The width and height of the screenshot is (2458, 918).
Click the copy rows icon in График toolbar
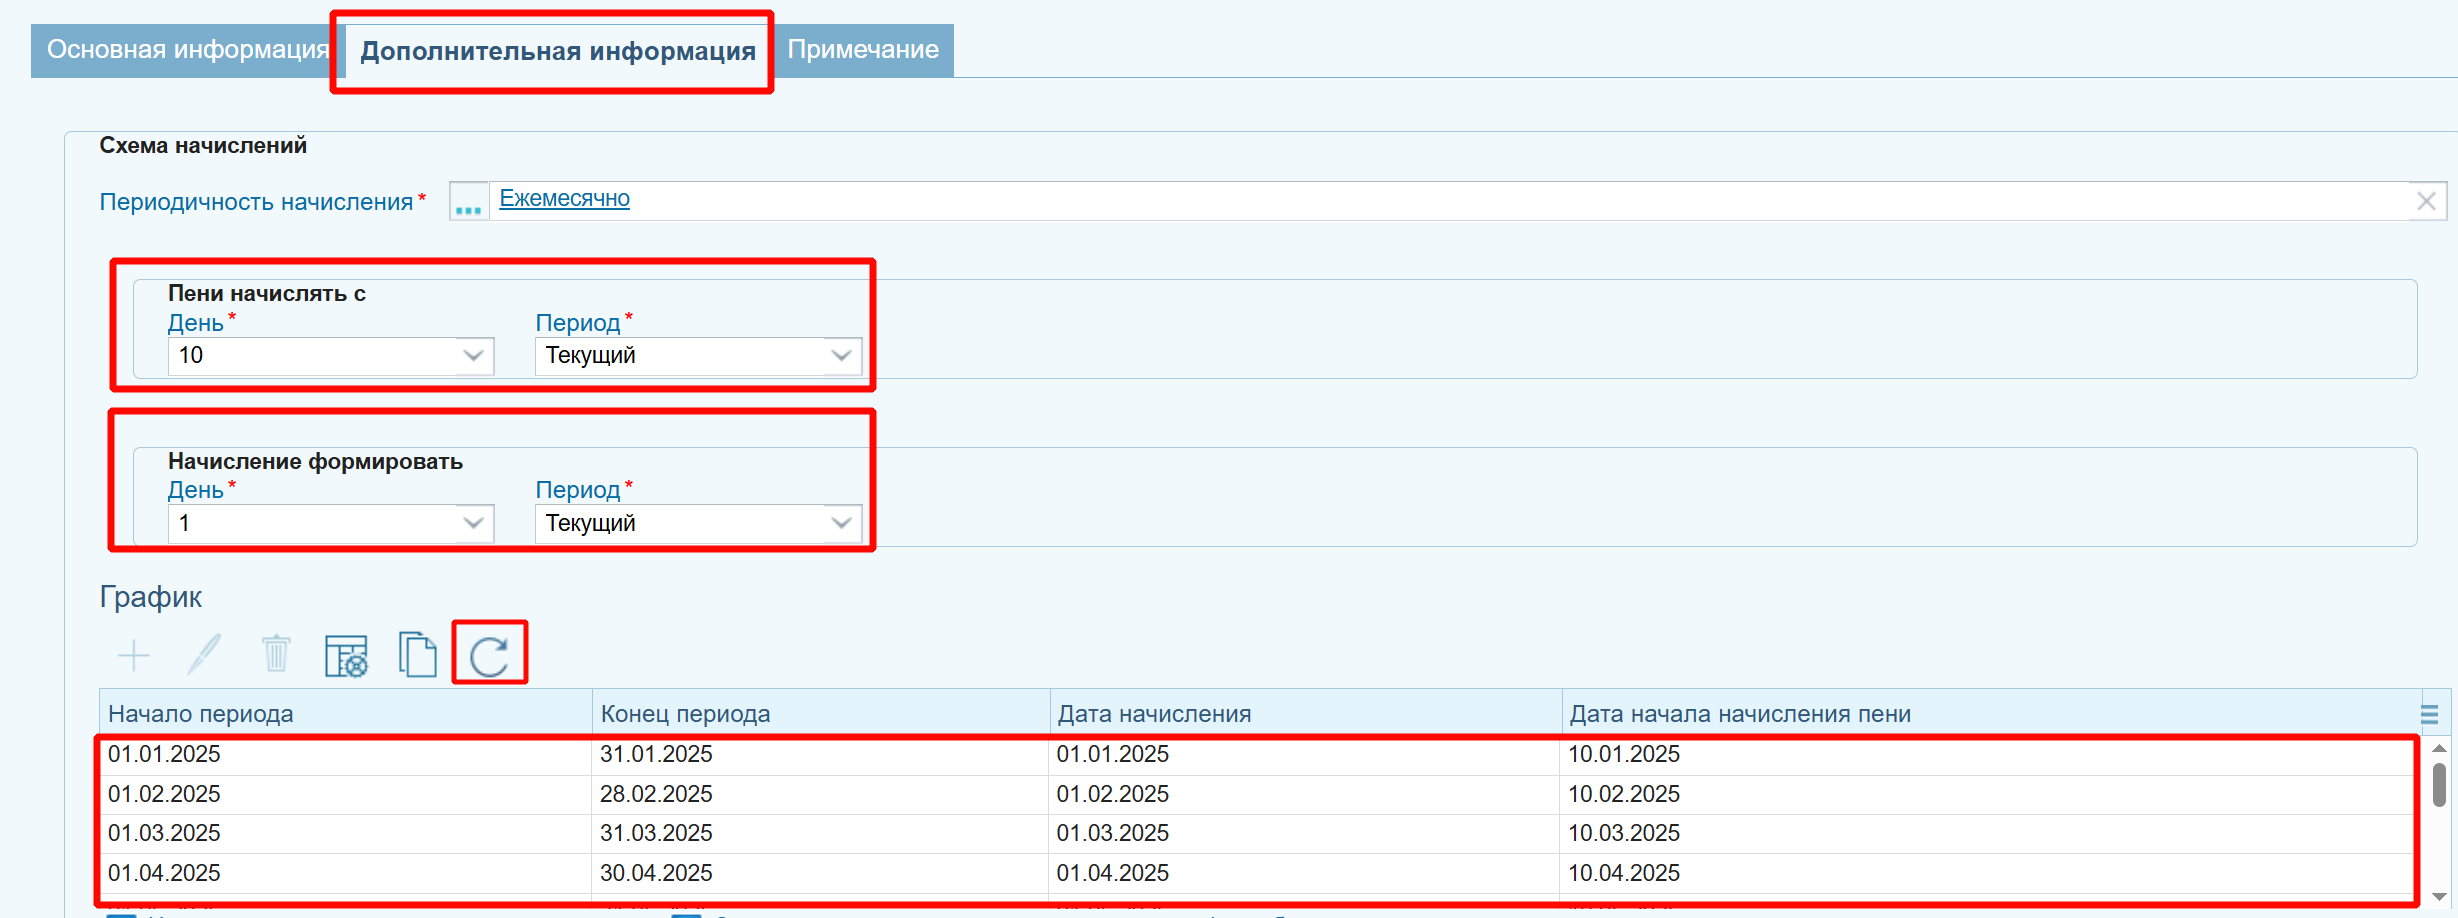(x=417, y=655)
